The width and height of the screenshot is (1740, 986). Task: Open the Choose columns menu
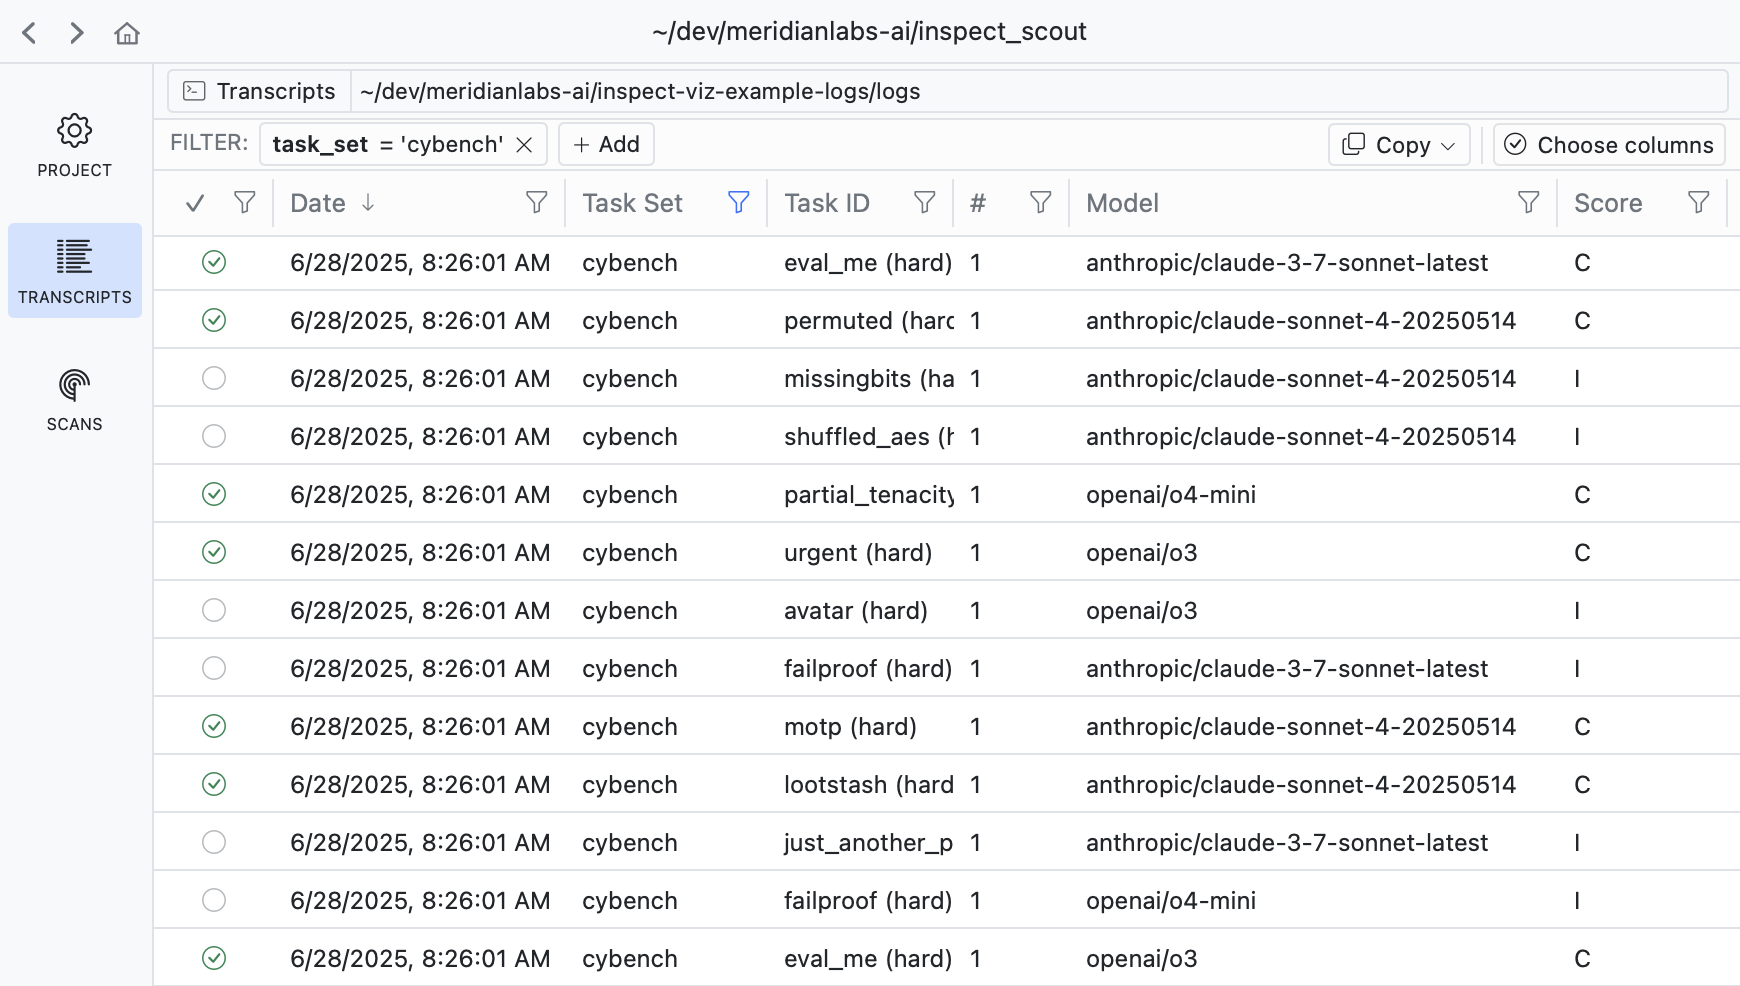1608,145
